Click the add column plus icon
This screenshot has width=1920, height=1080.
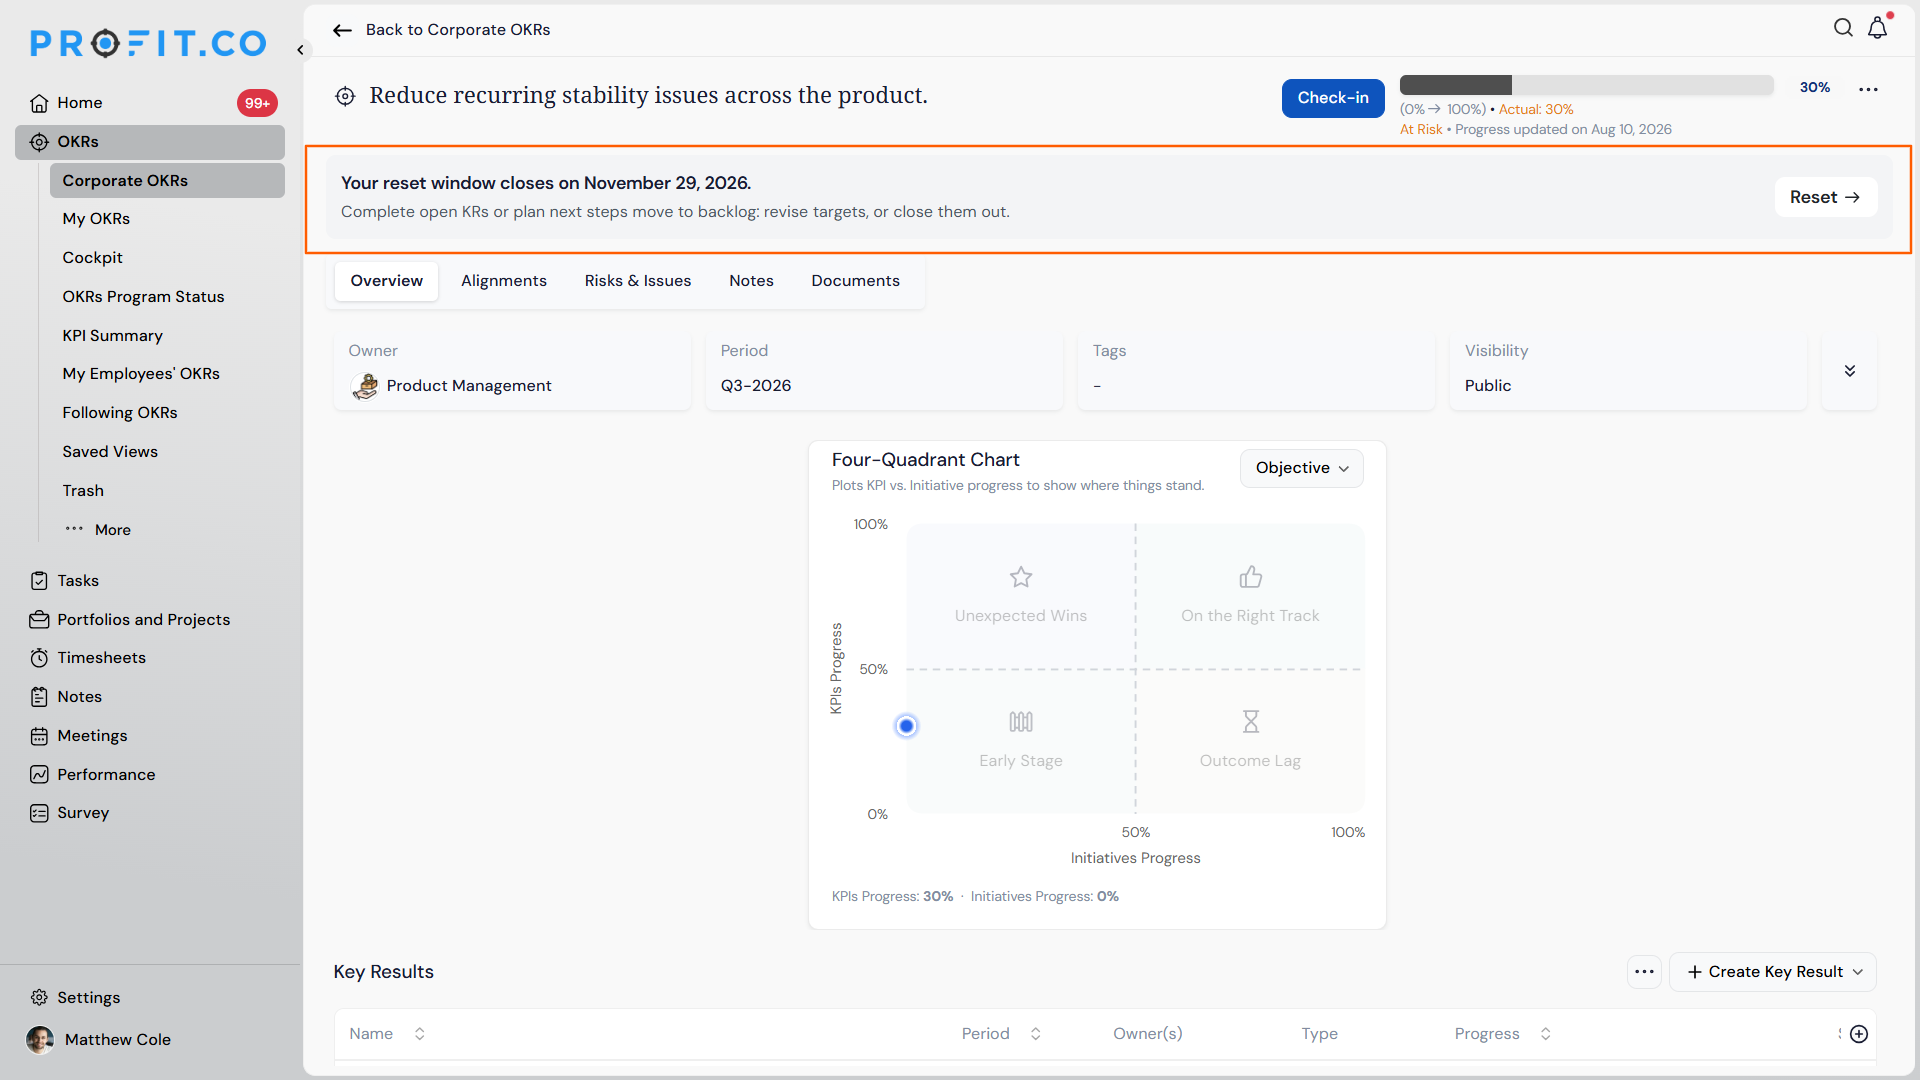click(1859, 1034)
